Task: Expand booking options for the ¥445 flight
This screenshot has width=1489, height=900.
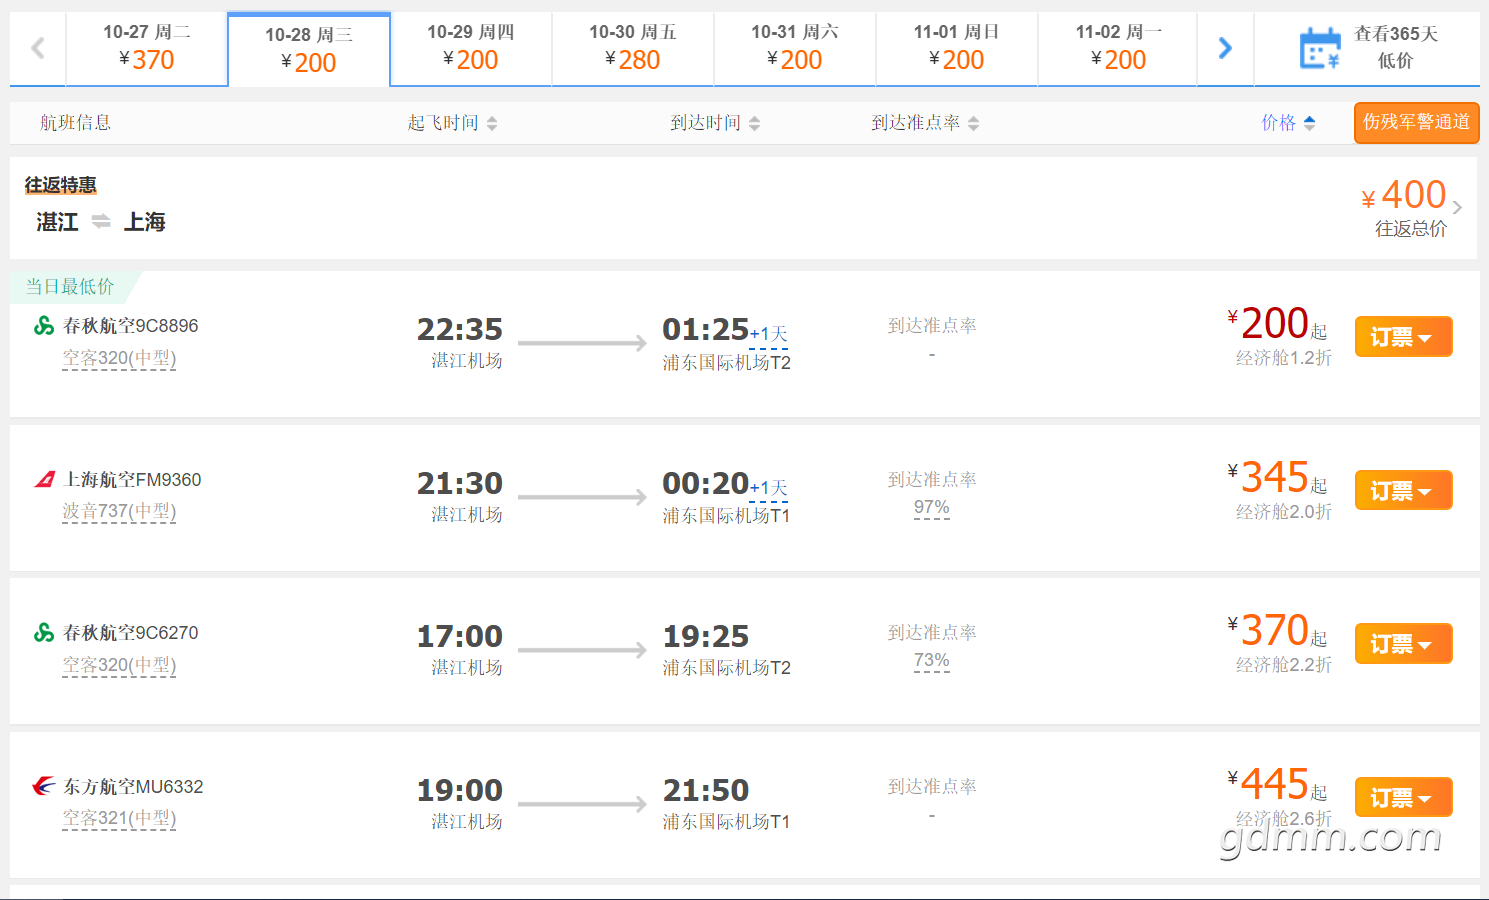Action: coord(1403,798)
